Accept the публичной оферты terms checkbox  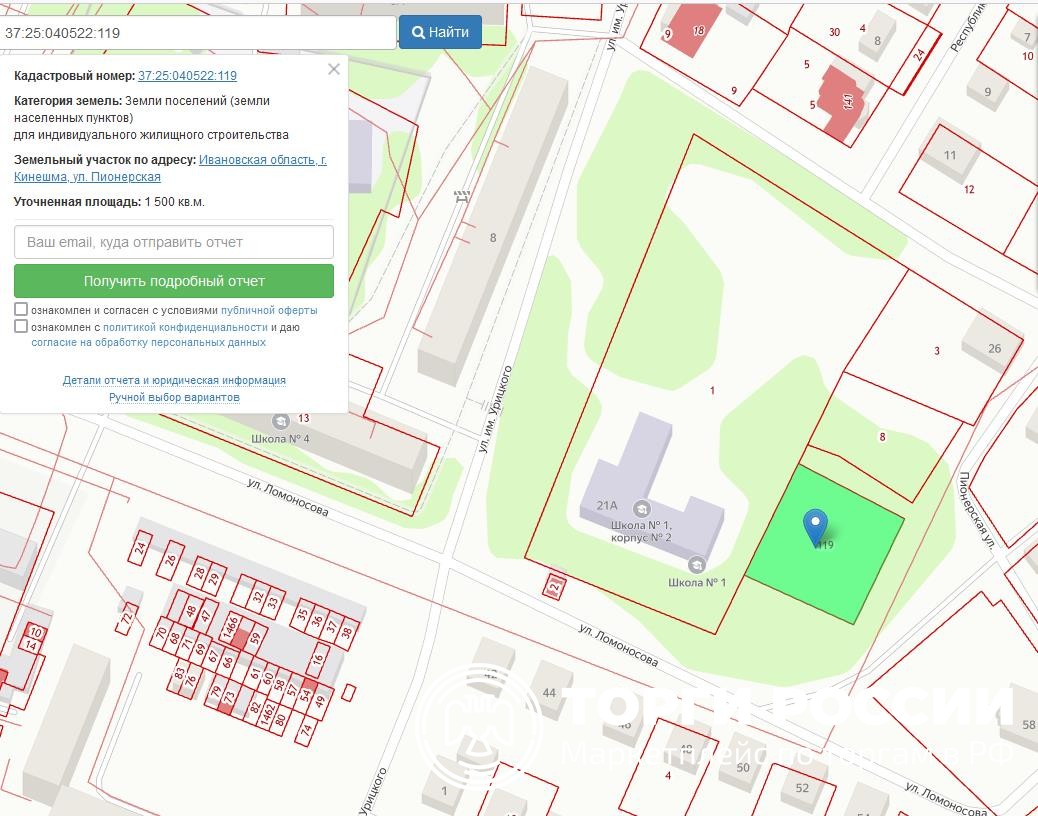point(21,310)
